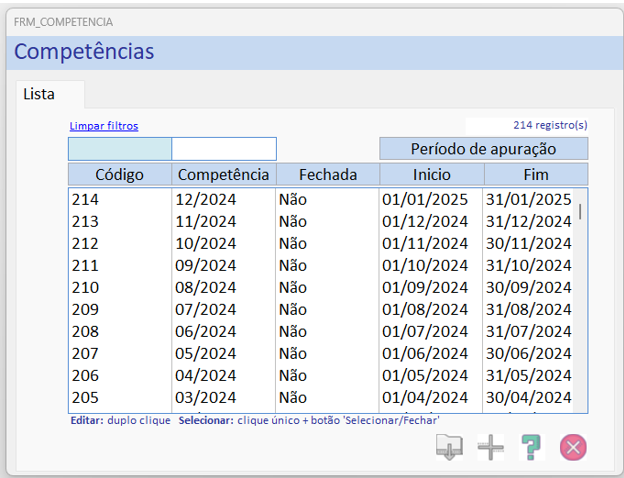
Task: Click competência cell 05/2024
Action: point(206,353)
